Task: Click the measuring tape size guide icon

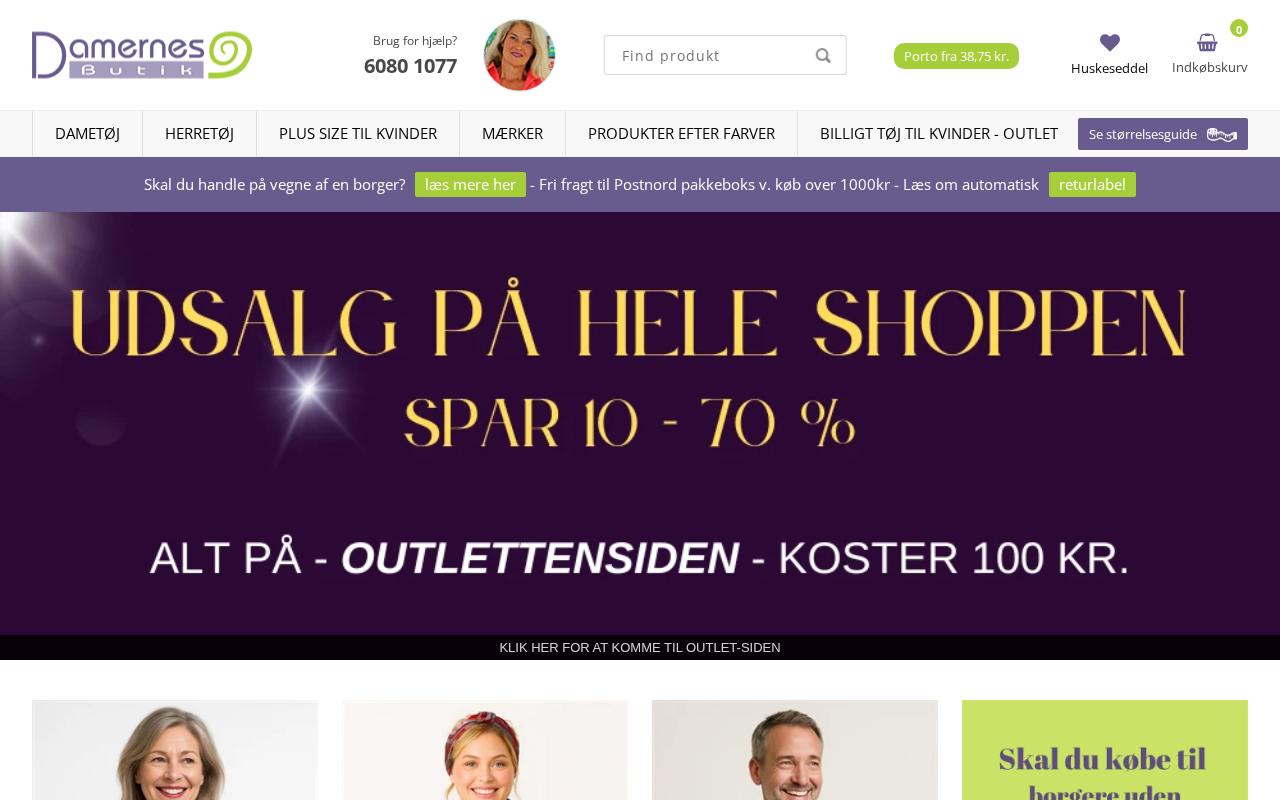Action: tap(1222, 134)
